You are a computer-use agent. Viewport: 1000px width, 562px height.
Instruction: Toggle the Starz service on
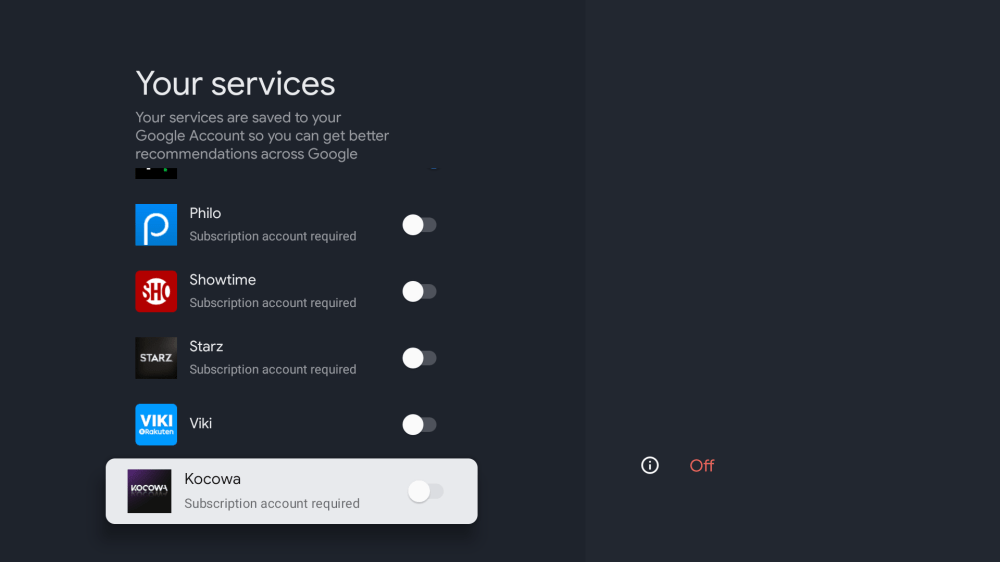point(419,358)
